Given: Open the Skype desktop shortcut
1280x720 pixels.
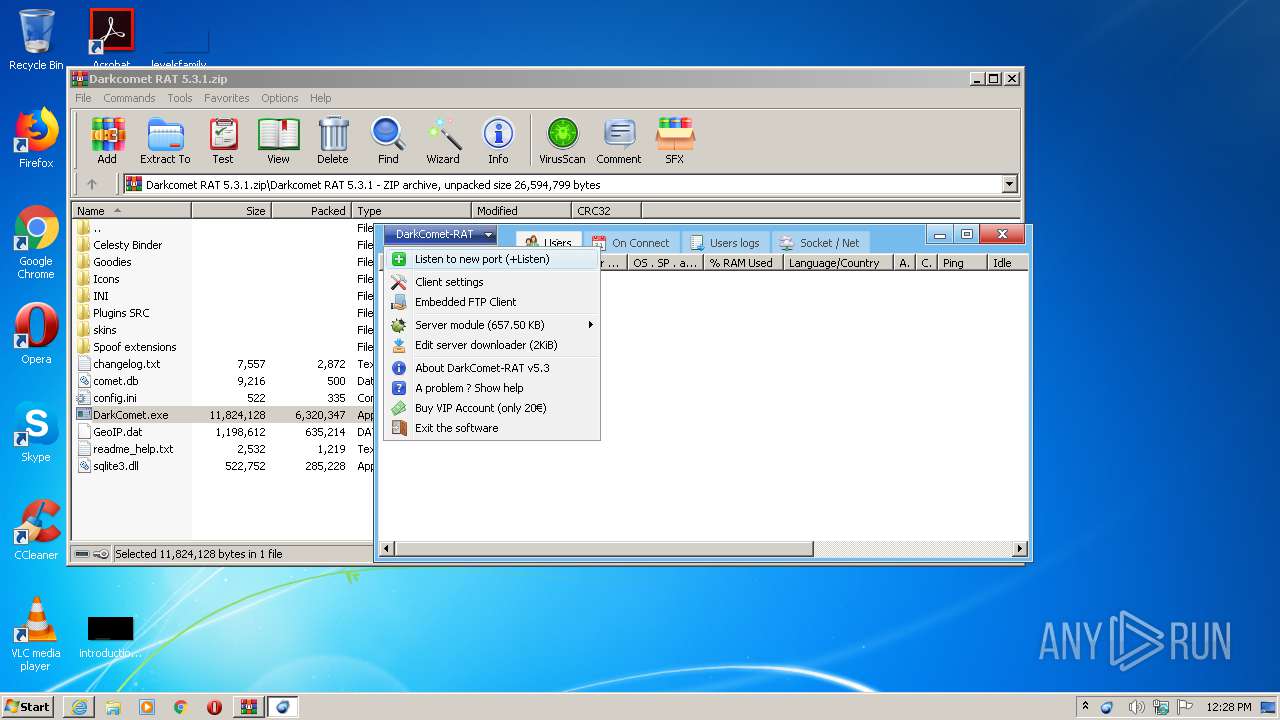Looking at the screenshot, I should click(36, 432).
